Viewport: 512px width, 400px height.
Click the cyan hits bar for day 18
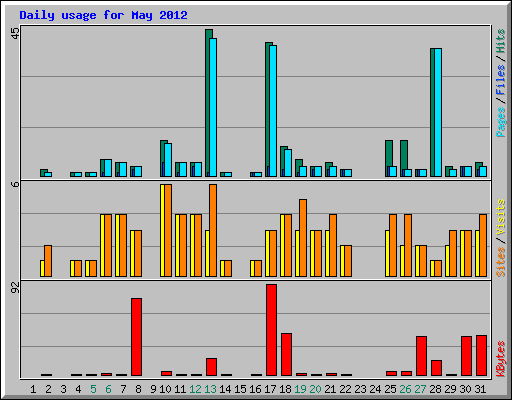[x=288, y=163]
